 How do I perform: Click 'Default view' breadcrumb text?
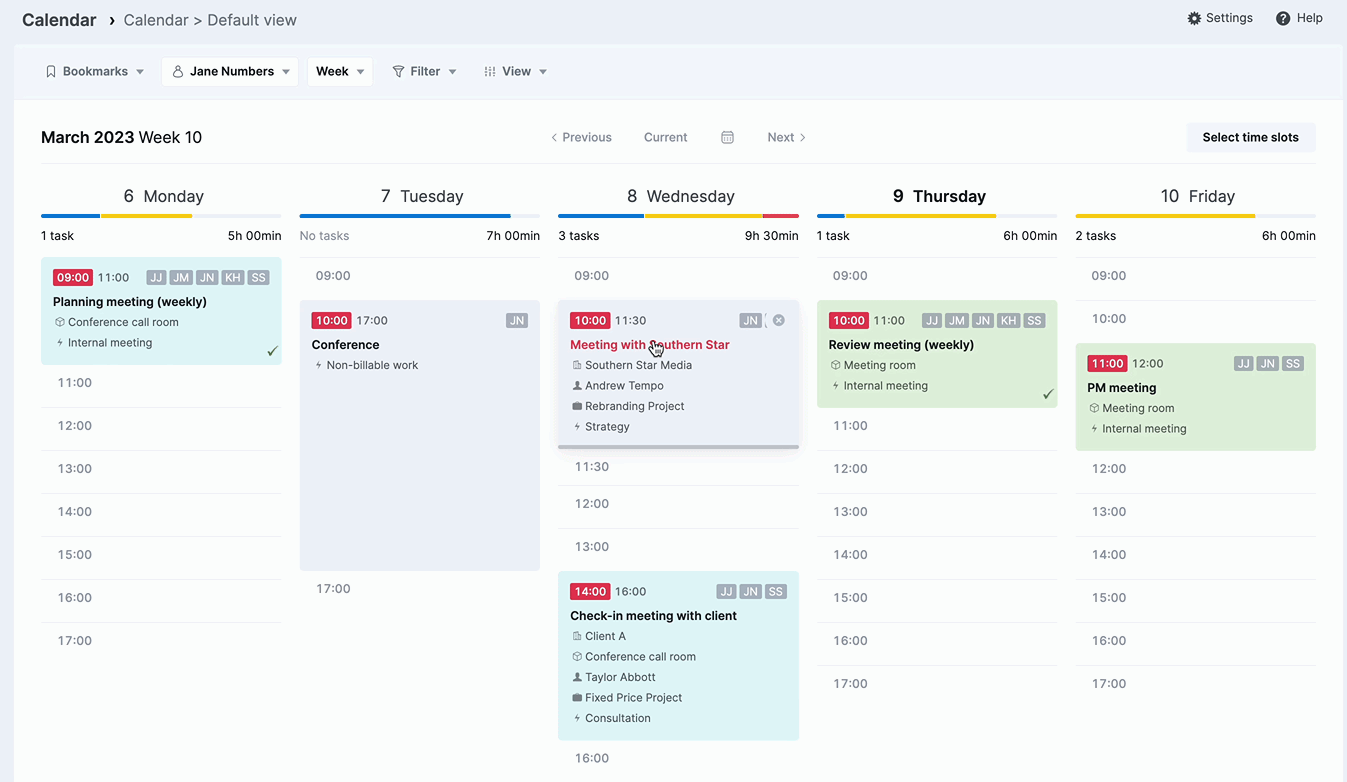(252, 20)
